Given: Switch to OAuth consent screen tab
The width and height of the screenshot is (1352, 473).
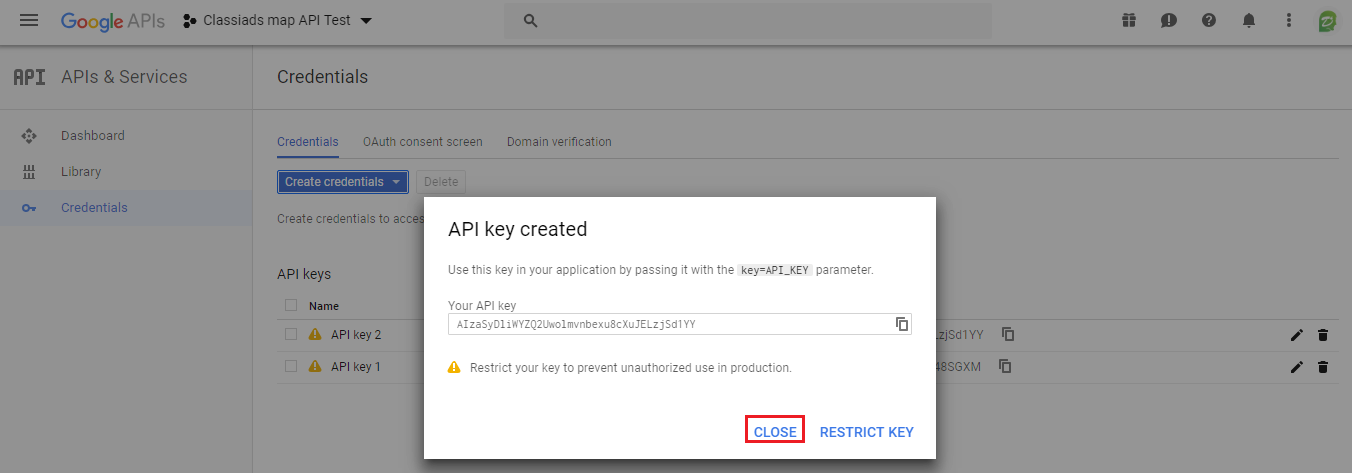Looking at the screenshot, I should tap(423, 142).
